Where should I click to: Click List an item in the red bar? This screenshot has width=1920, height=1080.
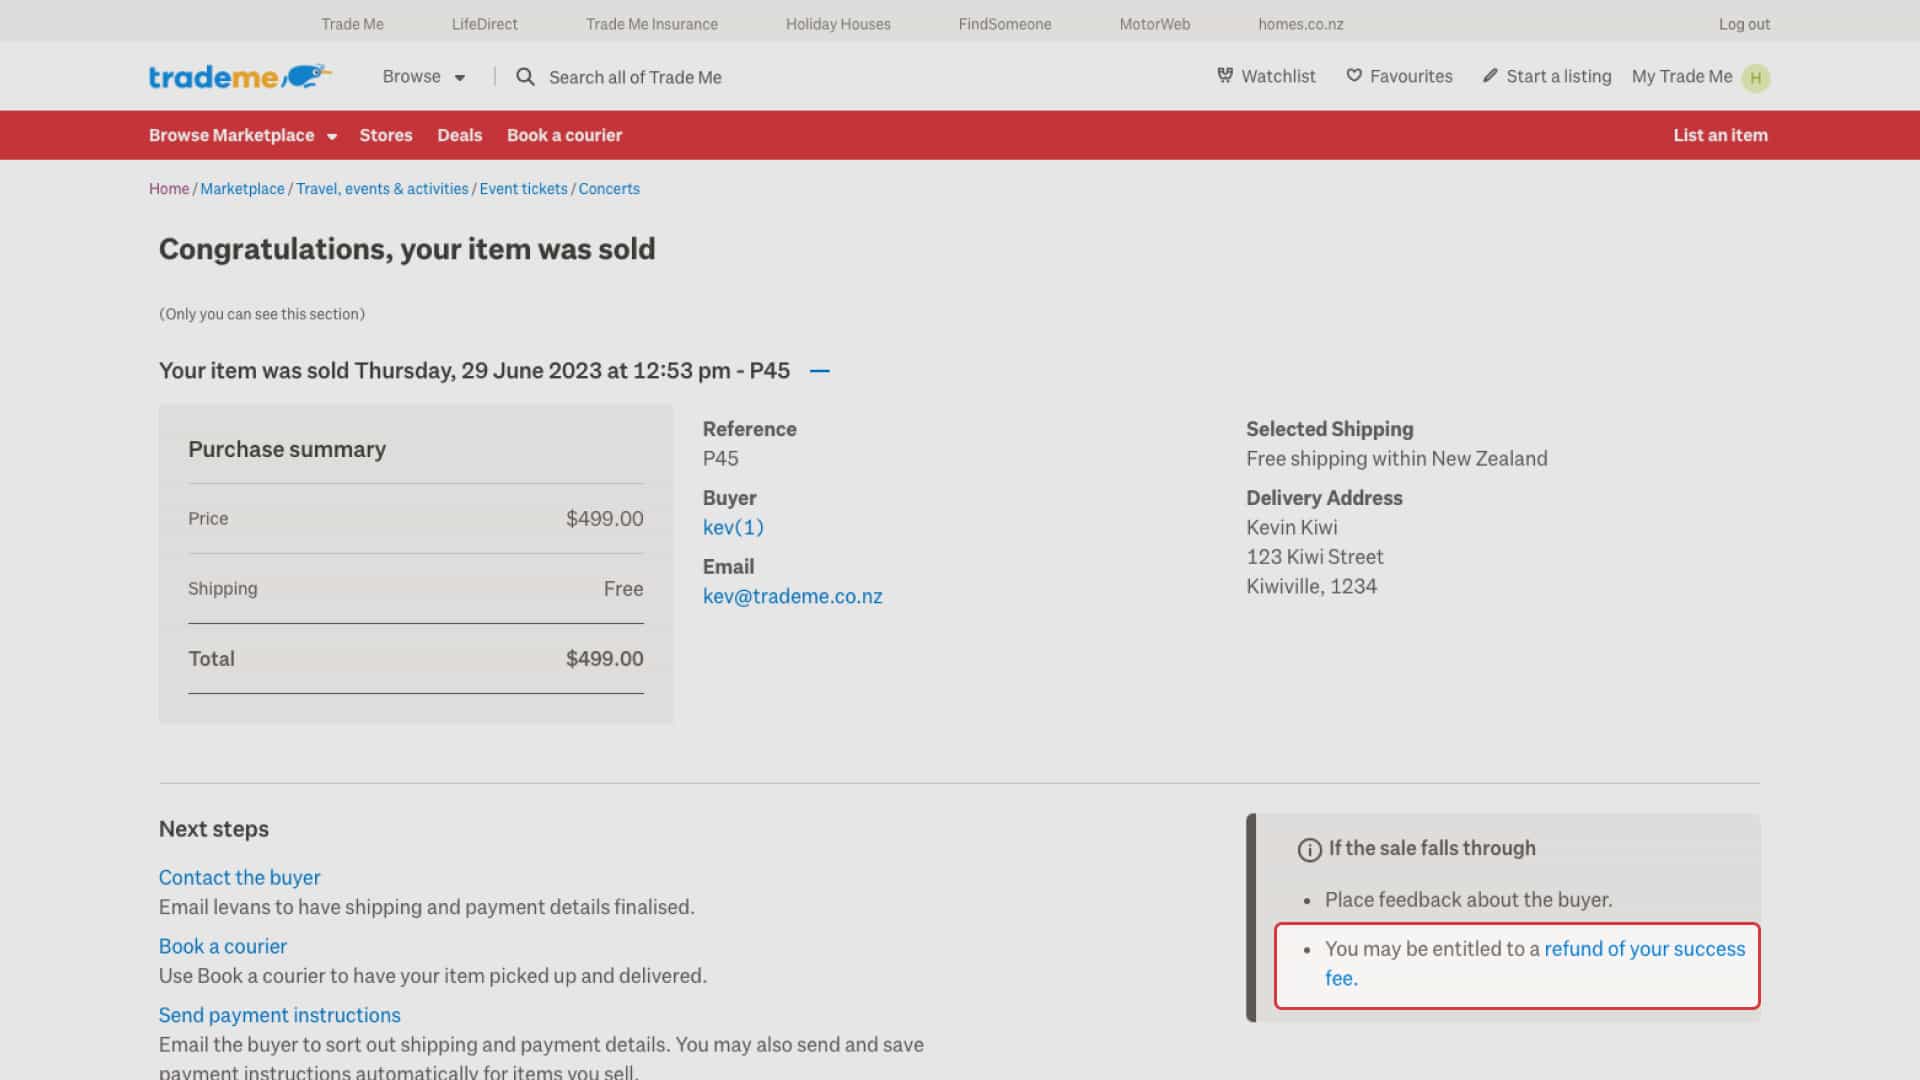tap(1720, 135)
